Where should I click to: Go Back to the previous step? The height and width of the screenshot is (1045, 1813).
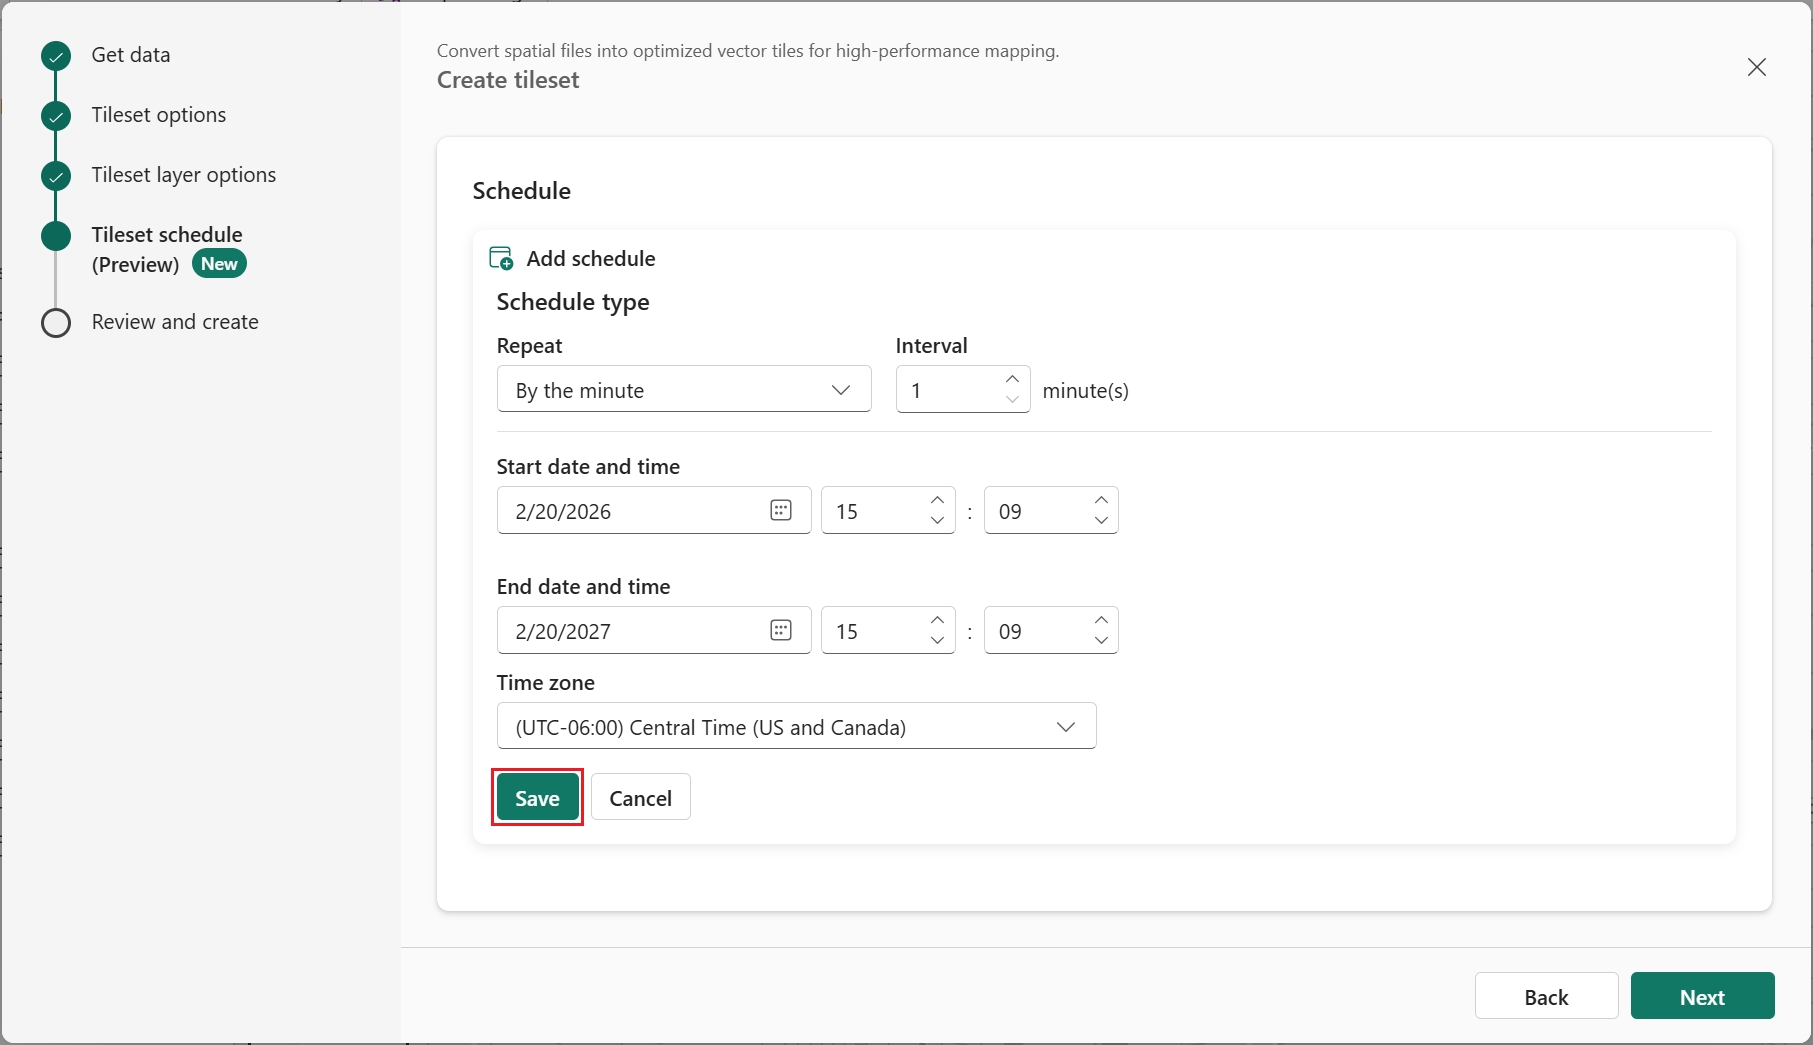1546,997
